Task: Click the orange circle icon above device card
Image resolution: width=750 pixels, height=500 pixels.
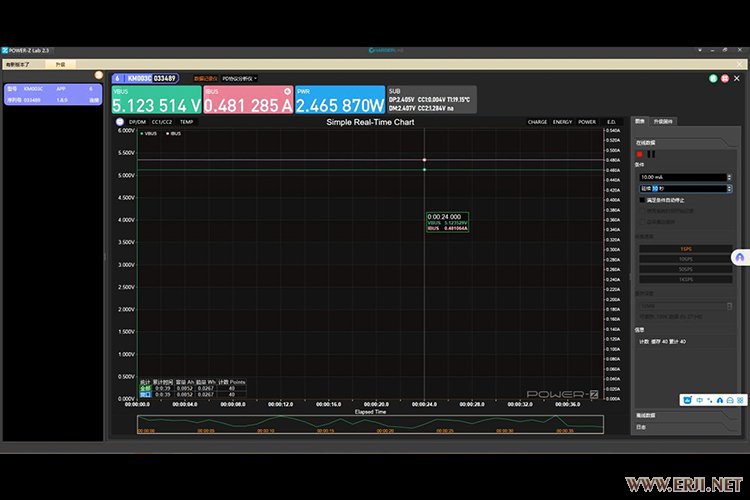Action: coord(98,75)
